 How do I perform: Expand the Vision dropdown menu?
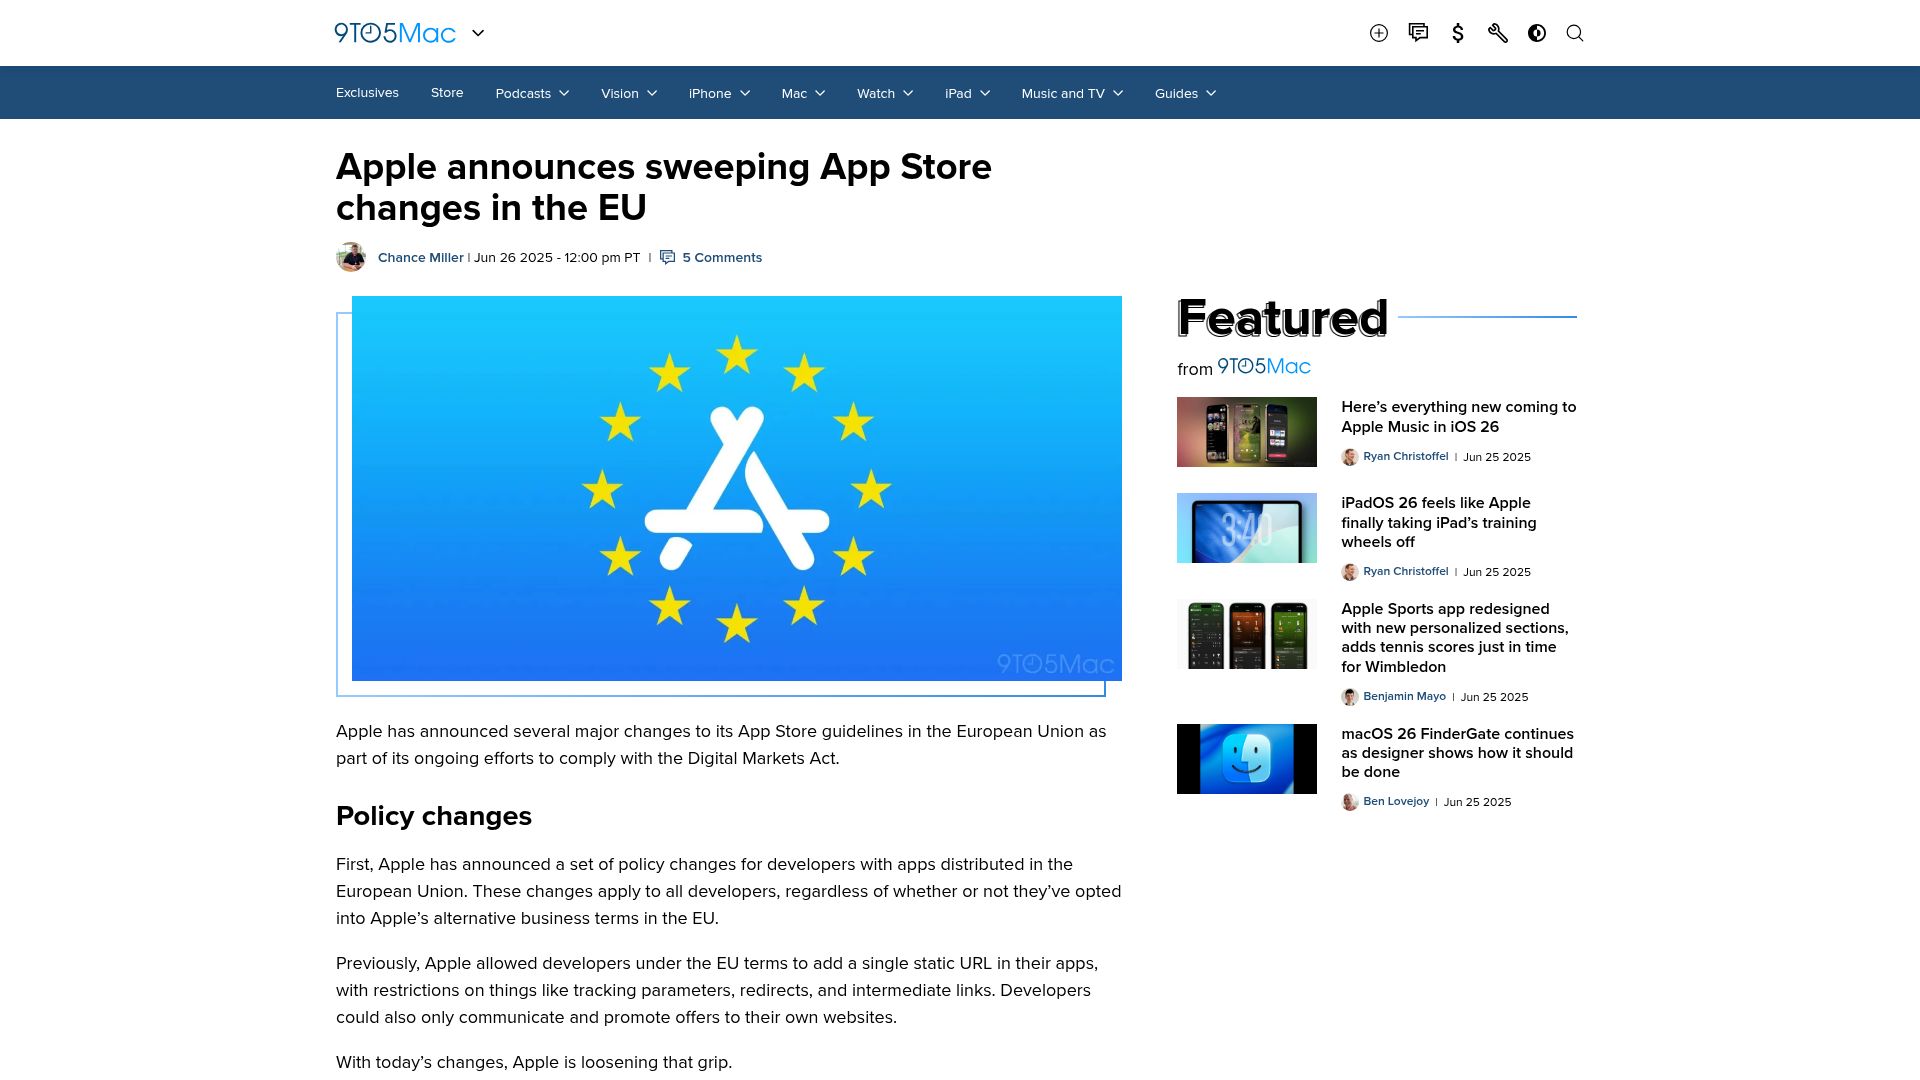629,93
